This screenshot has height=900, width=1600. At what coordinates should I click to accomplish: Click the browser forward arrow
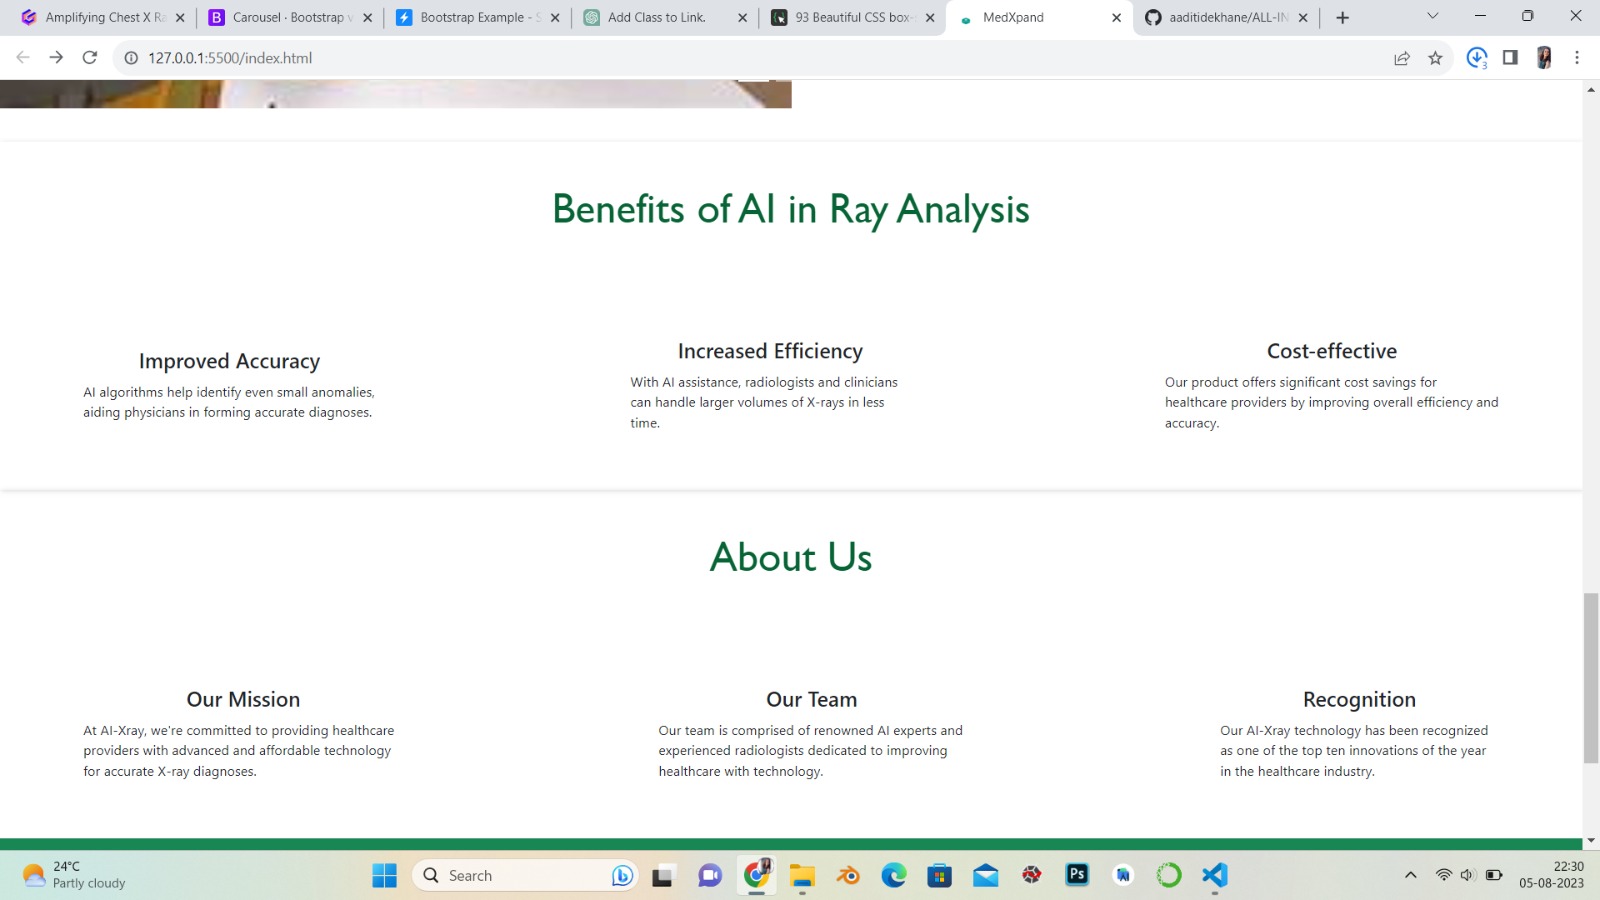click(56, 58)
